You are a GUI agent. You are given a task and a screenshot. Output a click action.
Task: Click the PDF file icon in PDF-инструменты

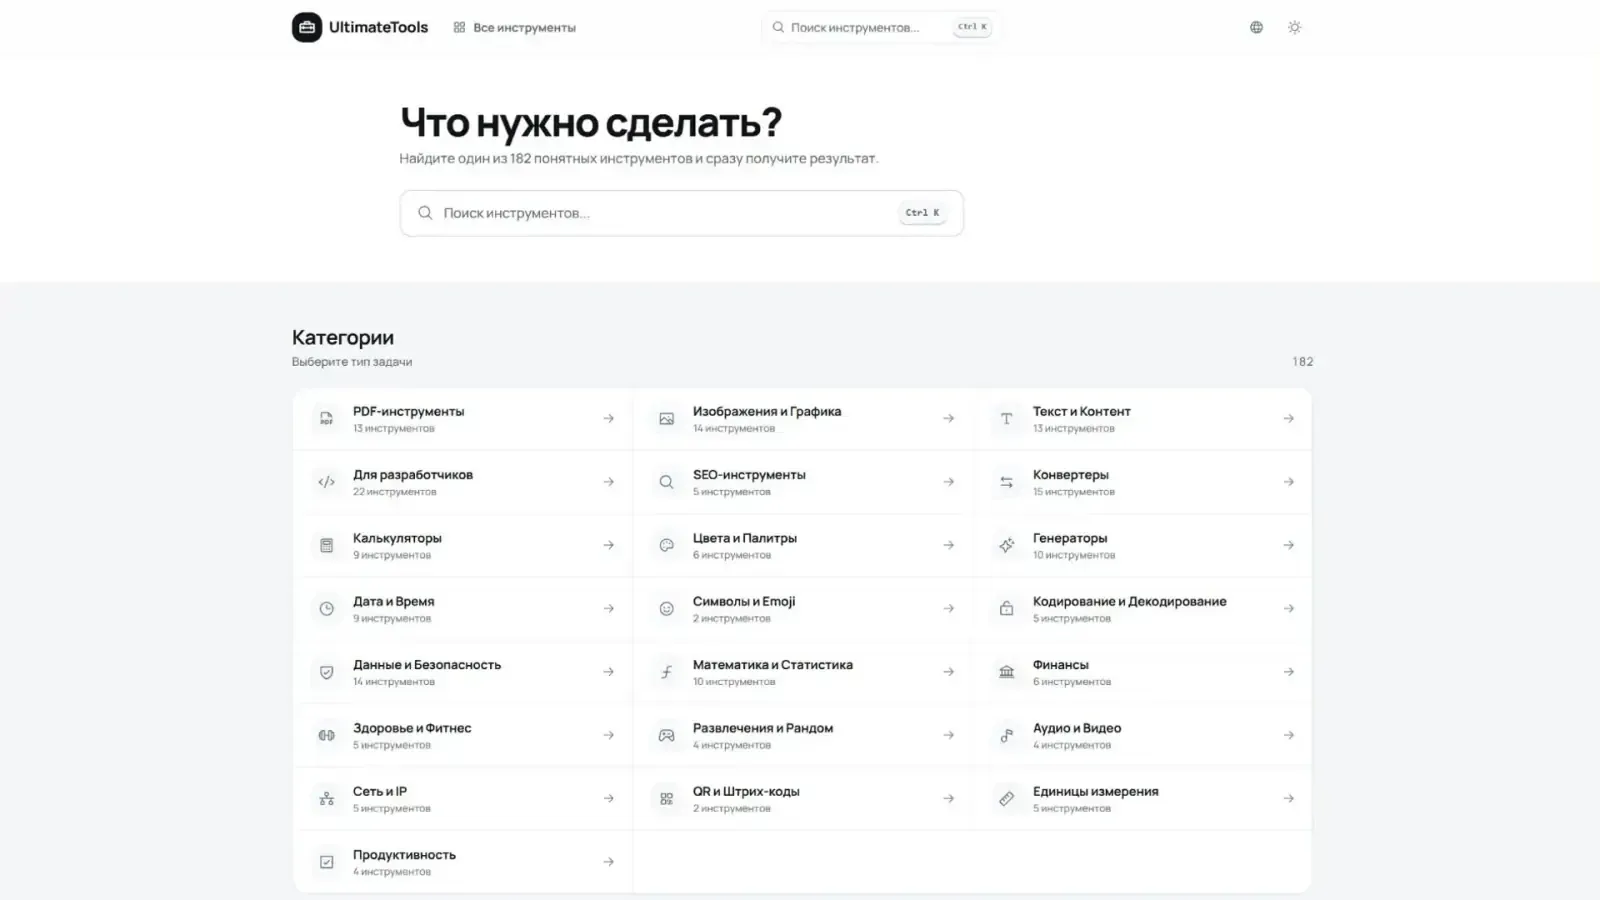pos(326,419)
